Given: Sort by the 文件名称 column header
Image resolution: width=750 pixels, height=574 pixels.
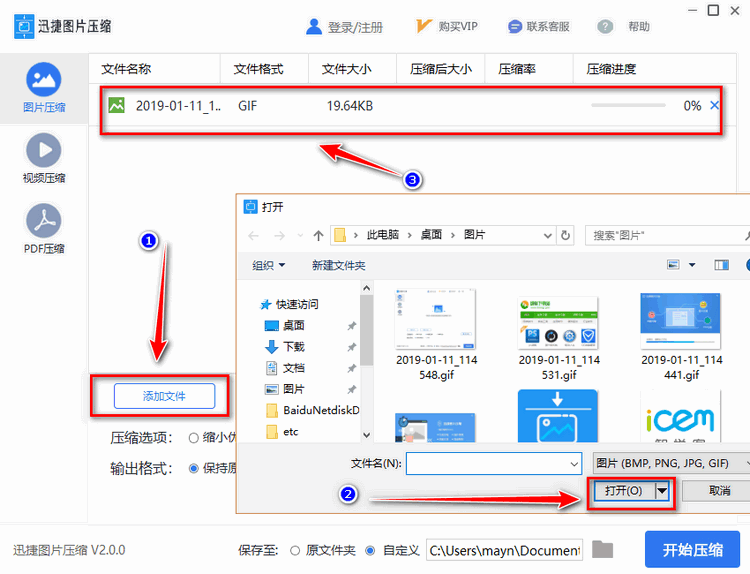Looking at the screenshot, I should click(154, 69).
